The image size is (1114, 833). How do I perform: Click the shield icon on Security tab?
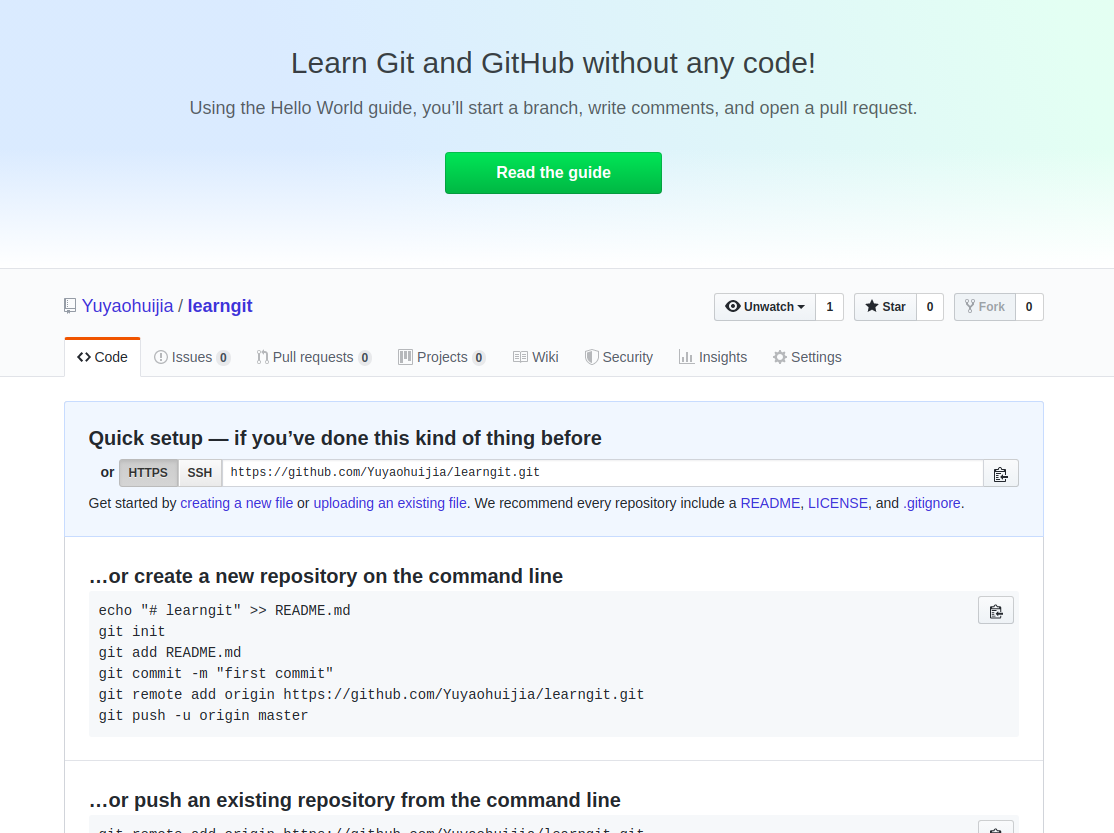click(x=591, y=358)
